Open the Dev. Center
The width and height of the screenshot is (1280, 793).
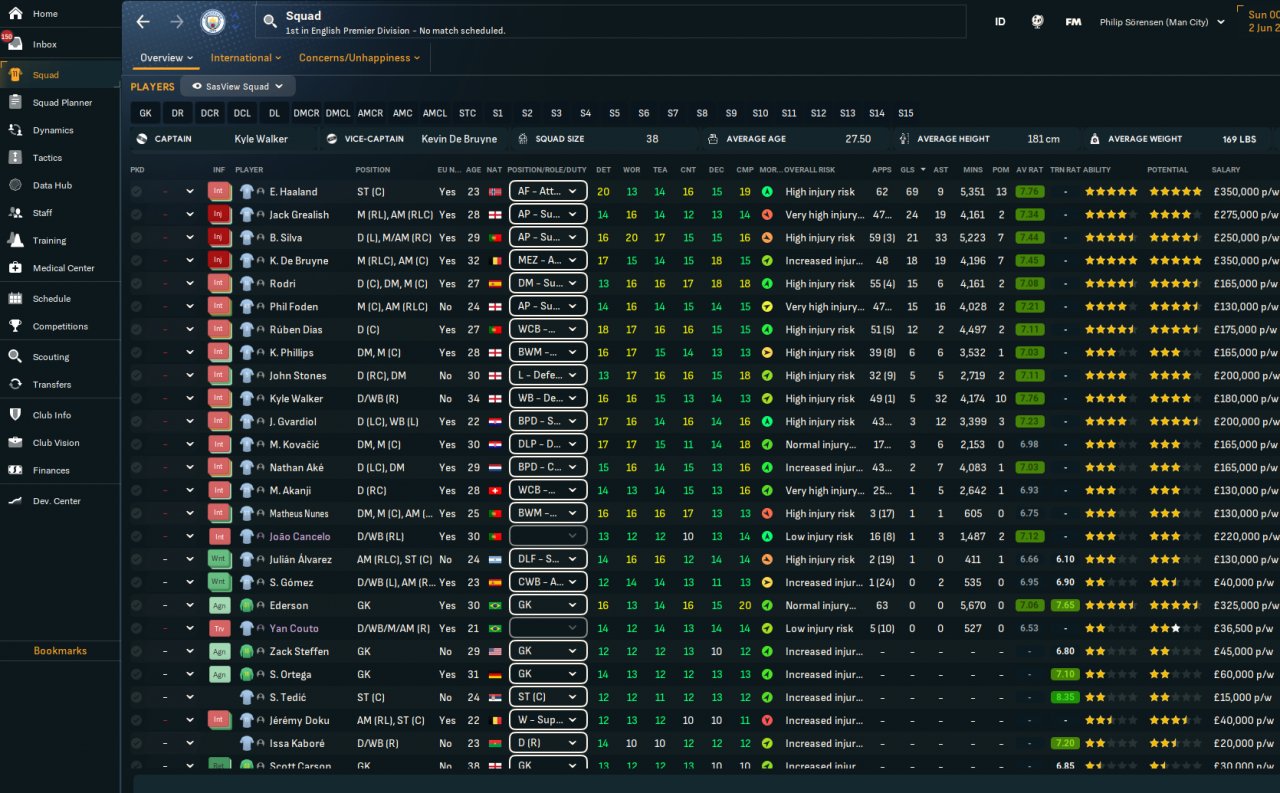coord(56,501)
